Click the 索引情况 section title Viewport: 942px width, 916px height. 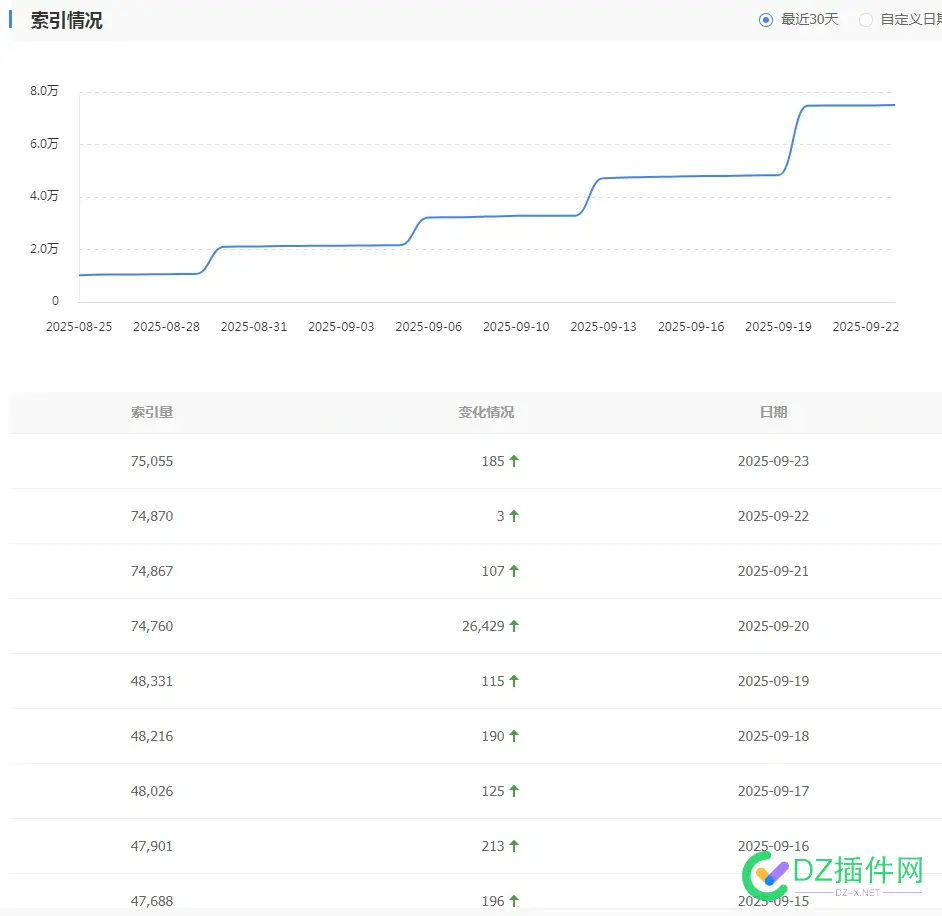click(x=67, y=20)
